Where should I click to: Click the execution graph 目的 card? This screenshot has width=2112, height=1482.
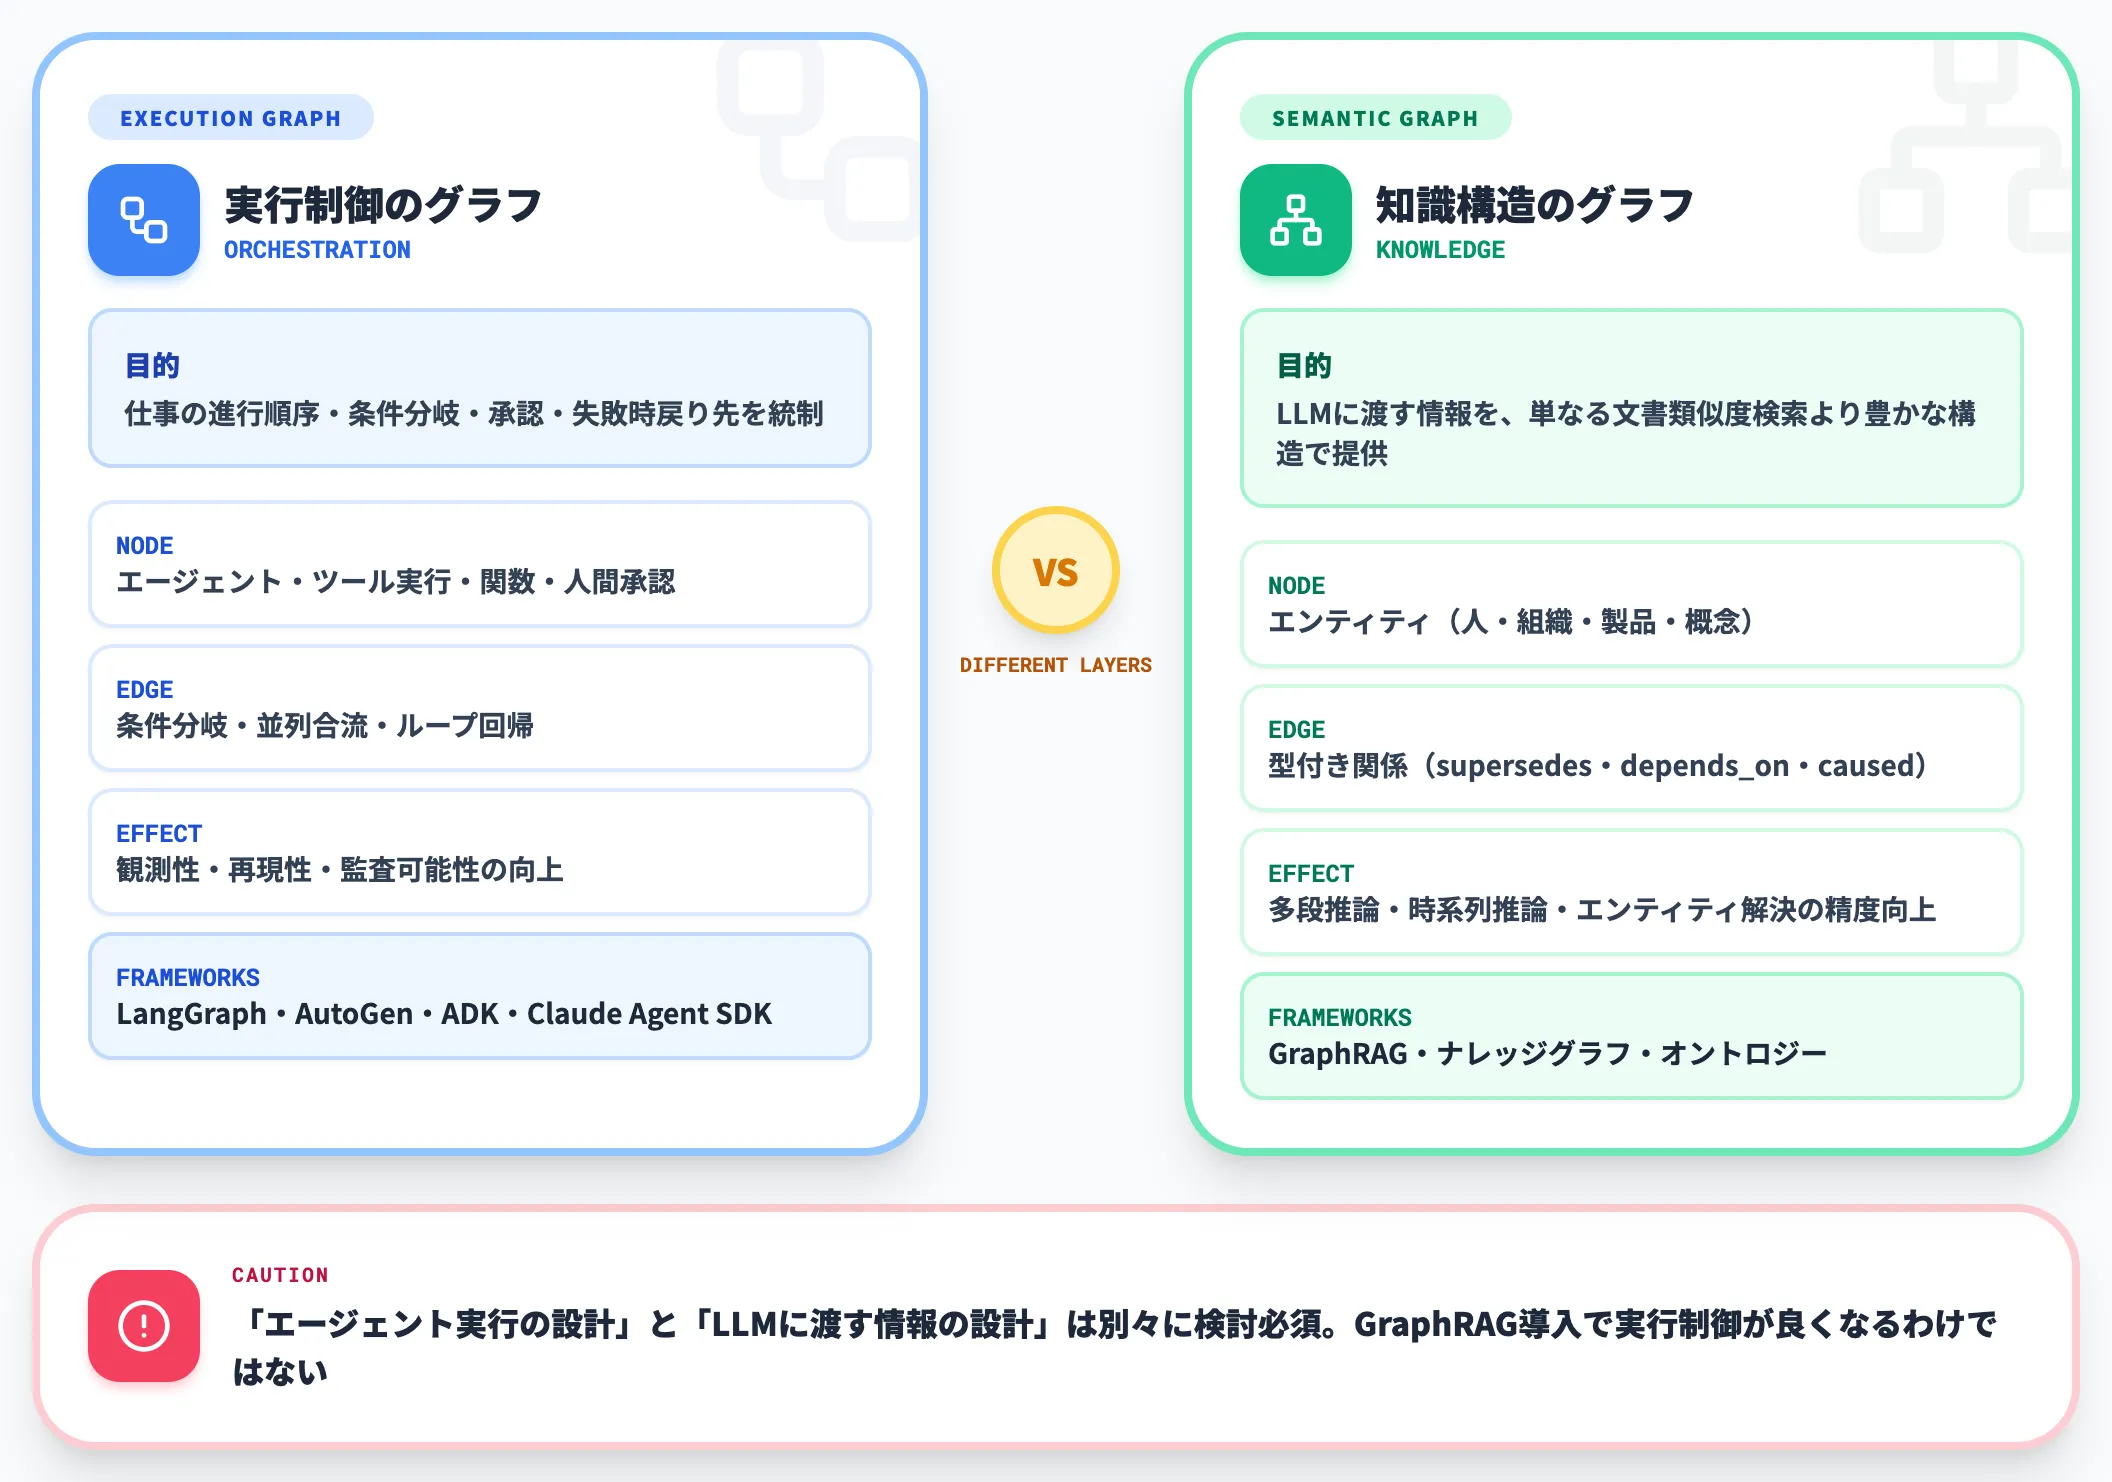tap(480, 388)
